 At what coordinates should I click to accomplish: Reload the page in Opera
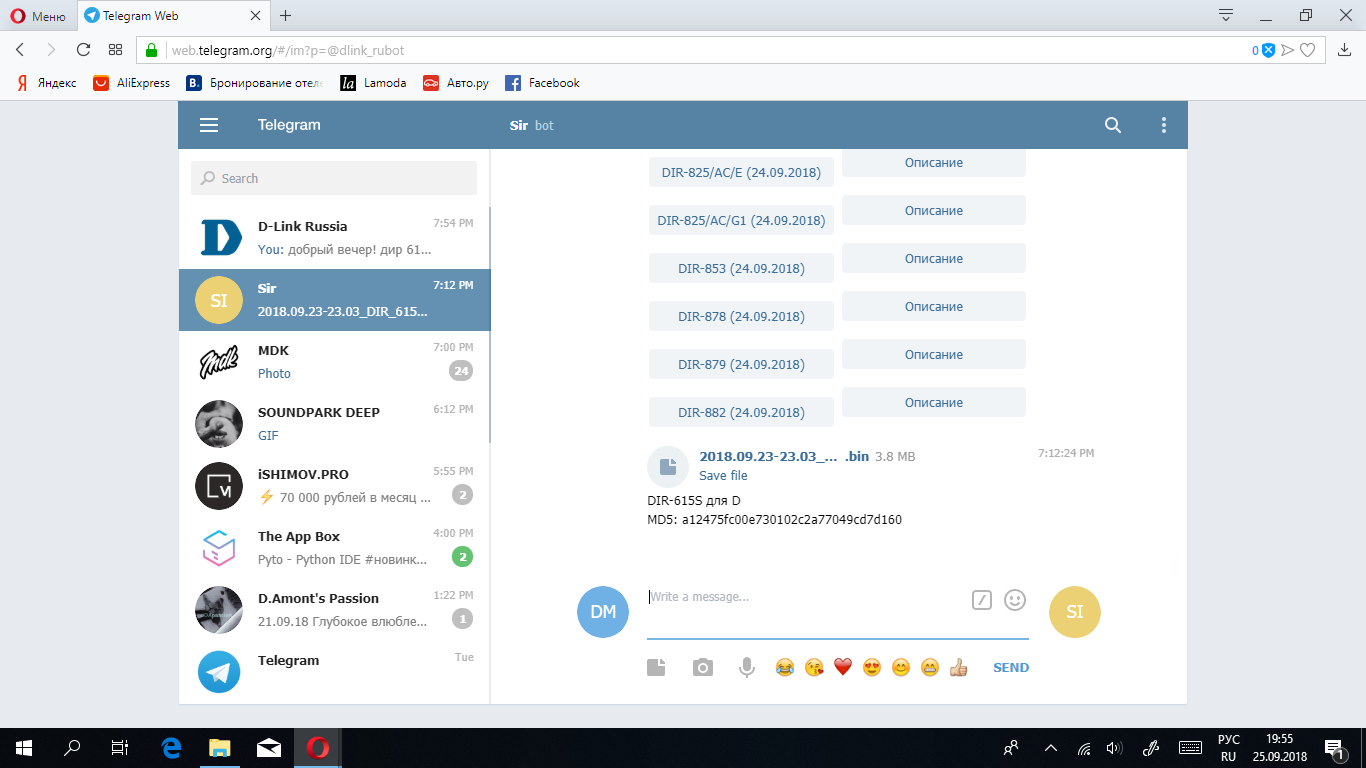tap(83, 50)
